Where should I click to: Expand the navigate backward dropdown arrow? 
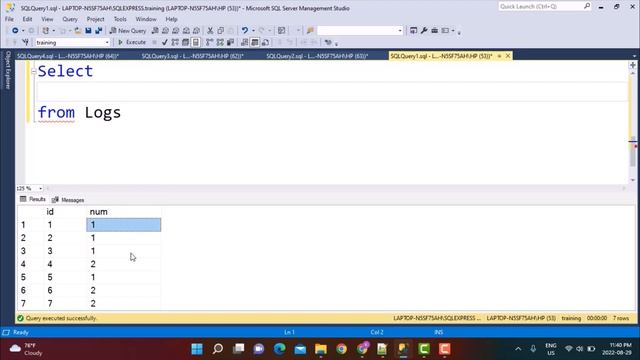pos(23,31)
